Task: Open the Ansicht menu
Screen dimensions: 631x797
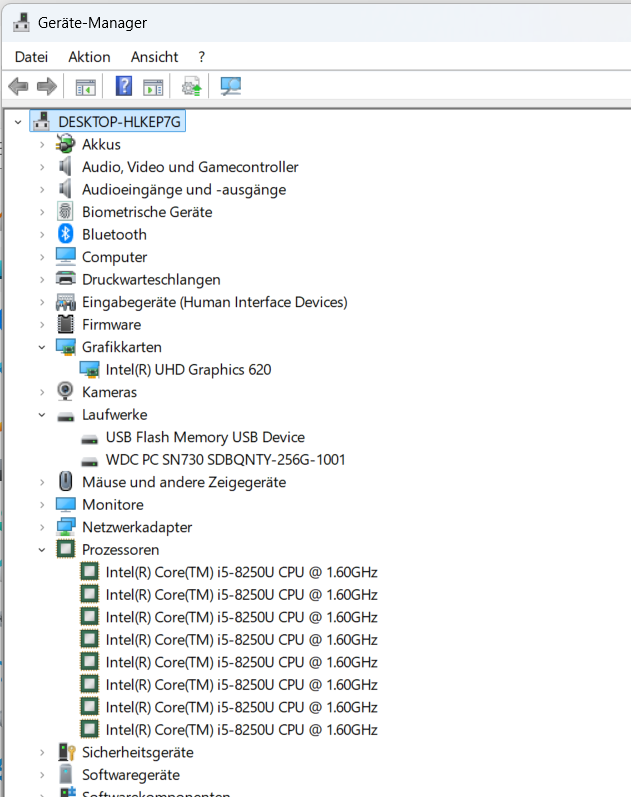Action: point(155,56)
